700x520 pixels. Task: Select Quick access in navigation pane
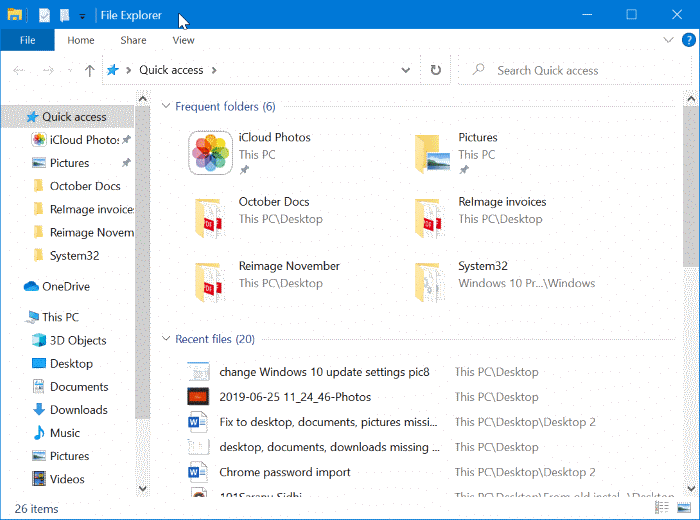68,117
